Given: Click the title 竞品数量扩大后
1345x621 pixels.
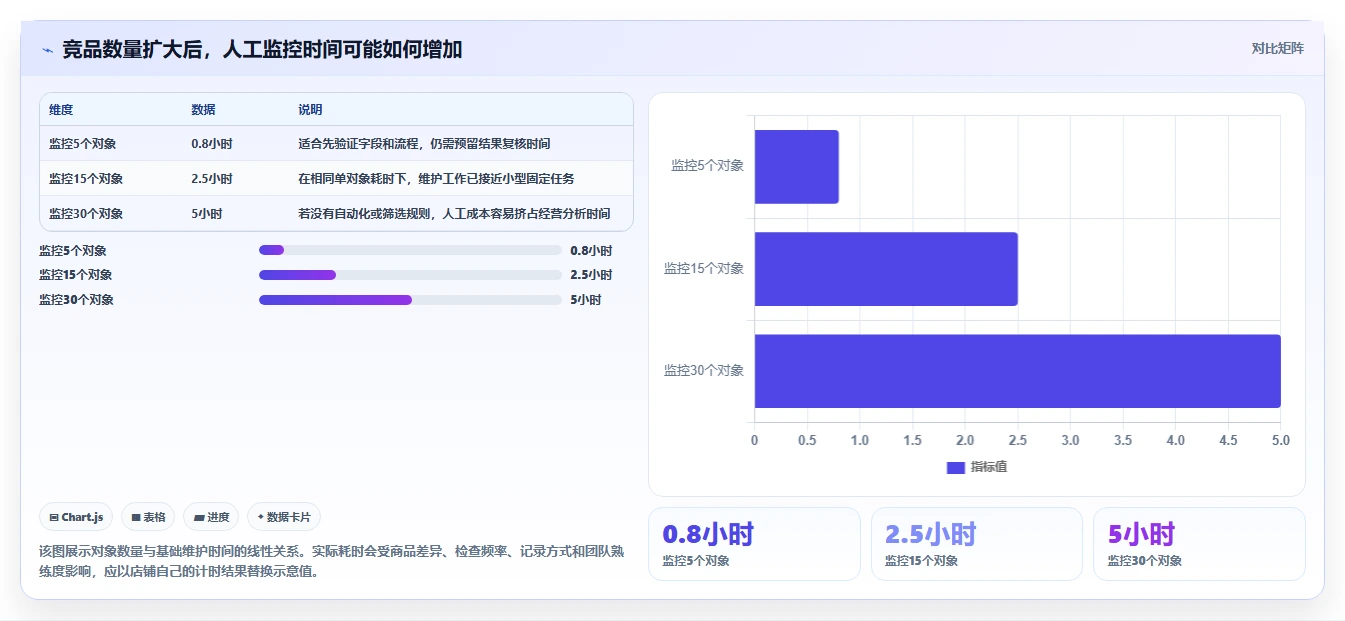Looking at the screenshot, I should tap(262, 49).
